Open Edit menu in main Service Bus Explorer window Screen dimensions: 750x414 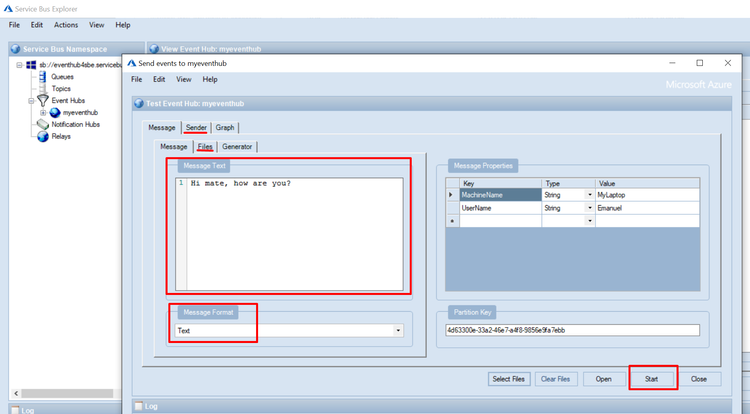pyautogui.click(x=37, y=25)
